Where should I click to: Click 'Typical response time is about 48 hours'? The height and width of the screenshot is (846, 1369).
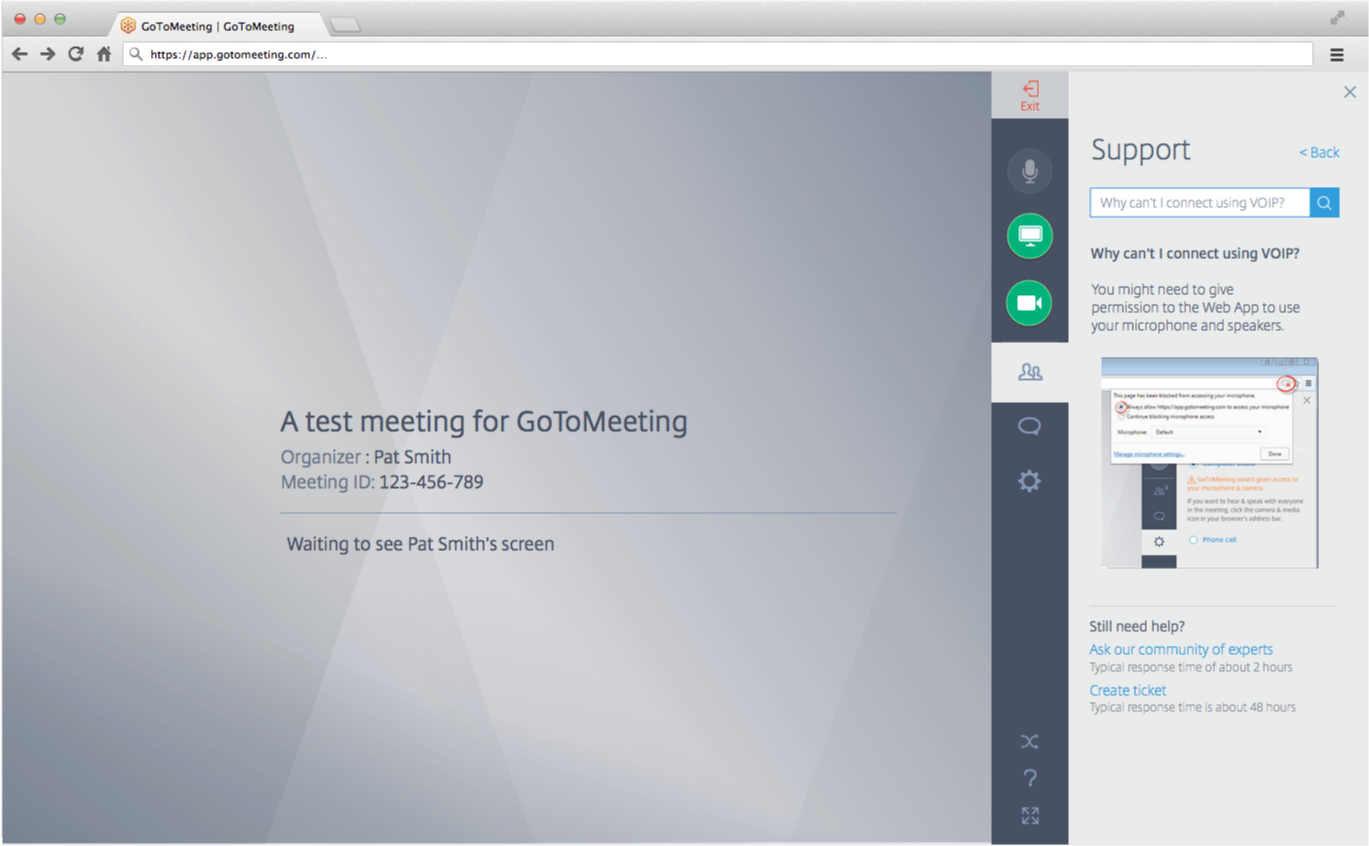pyautogui.click(x=1192, y=707)
